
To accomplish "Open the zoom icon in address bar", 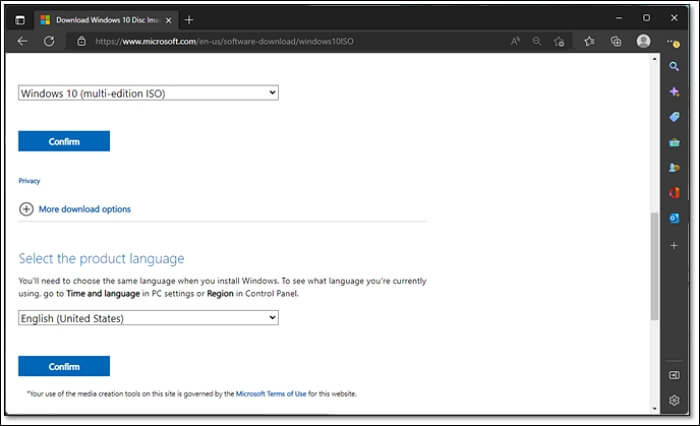I will pos(537,42).
